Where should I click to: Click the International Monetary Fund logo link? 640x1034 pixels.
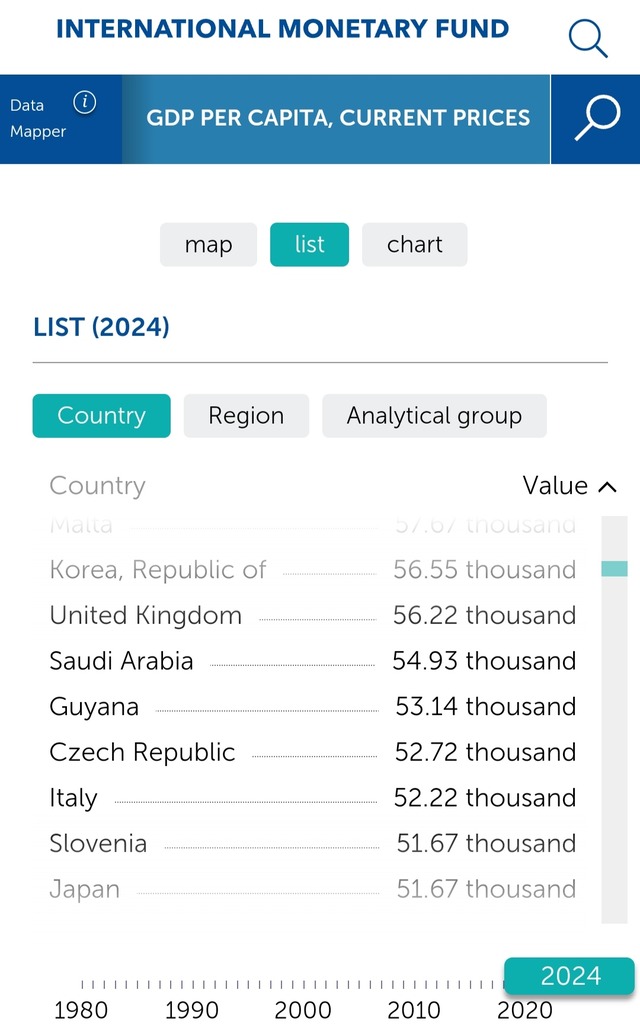[282, 29]
